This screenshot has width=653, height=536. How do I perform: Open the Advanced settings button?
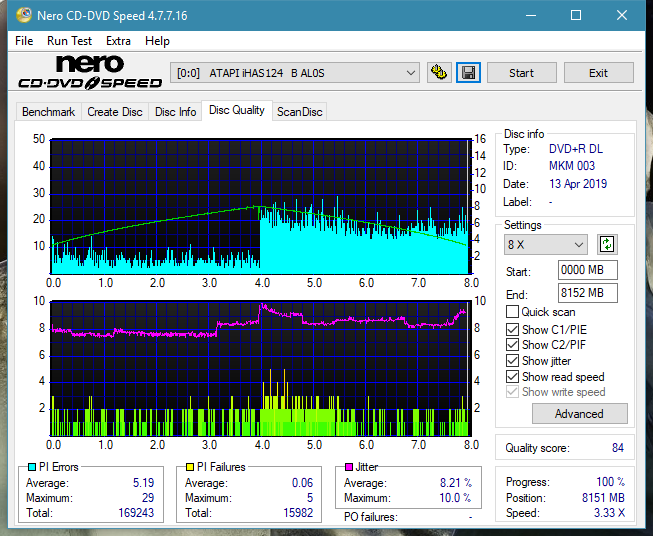point(579,414)
